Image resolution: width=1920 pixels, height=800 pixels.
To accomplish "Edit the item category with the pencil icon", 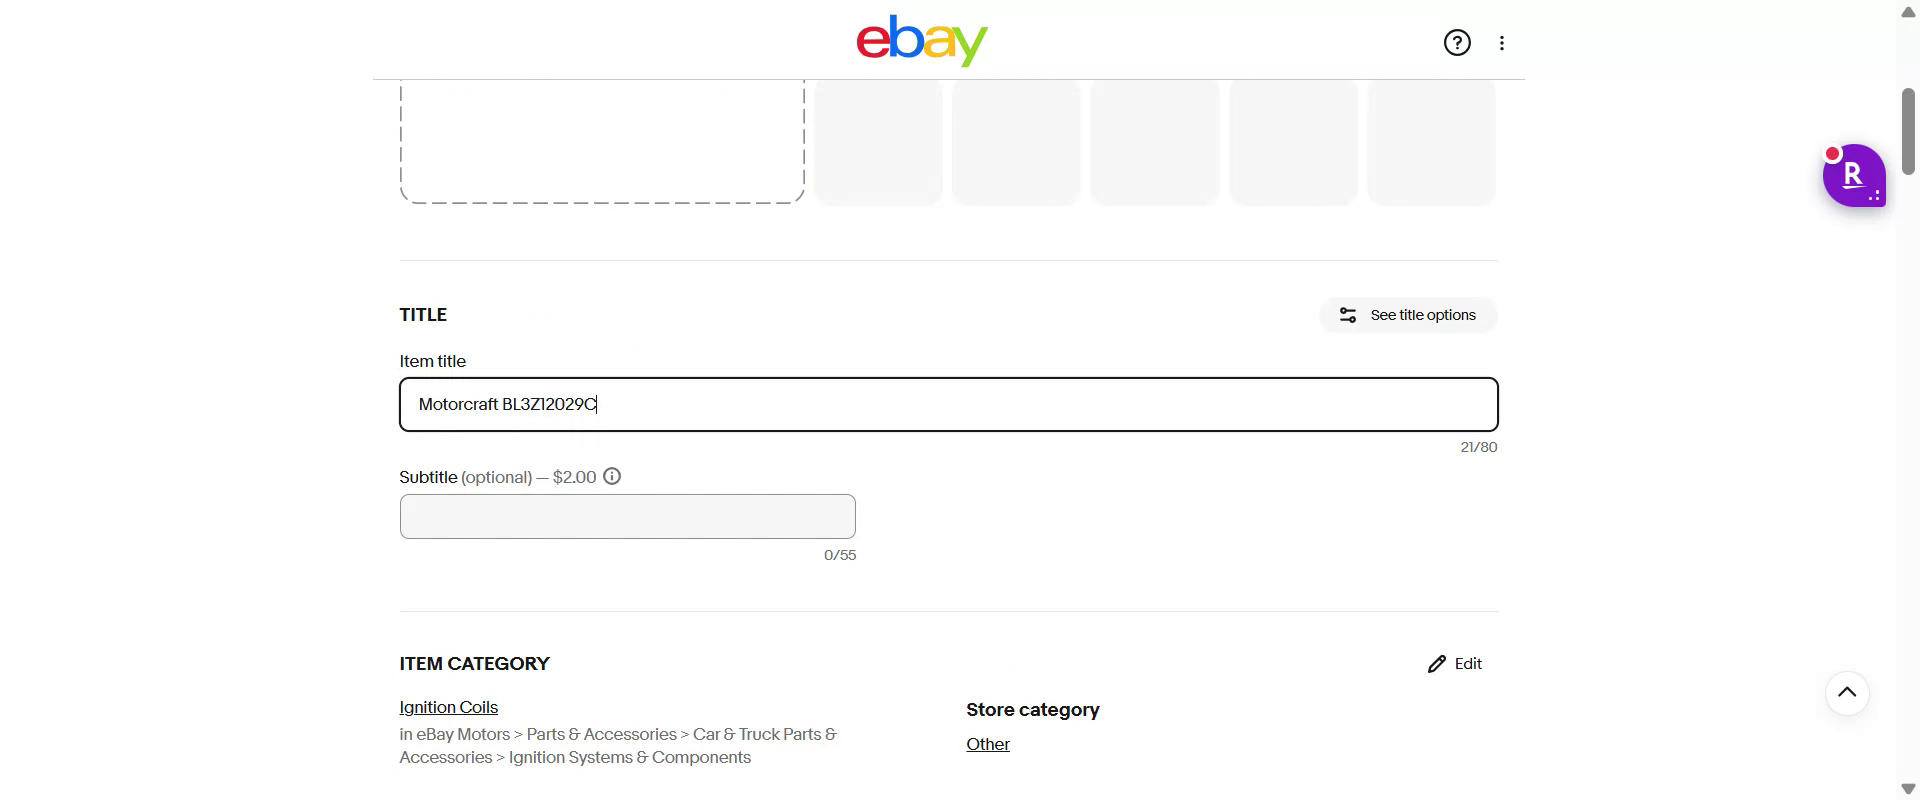I will (1455, 664).
